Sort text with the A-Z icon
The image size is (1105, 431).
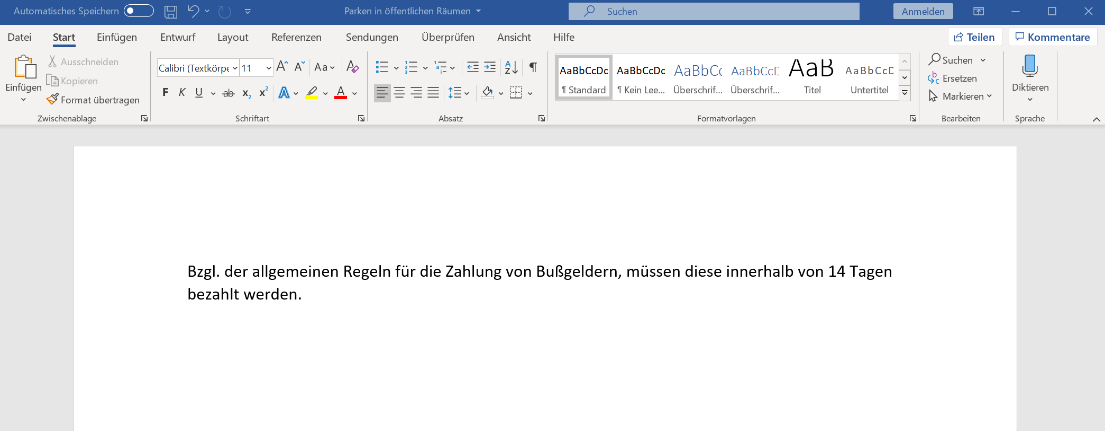coord(510,67)
